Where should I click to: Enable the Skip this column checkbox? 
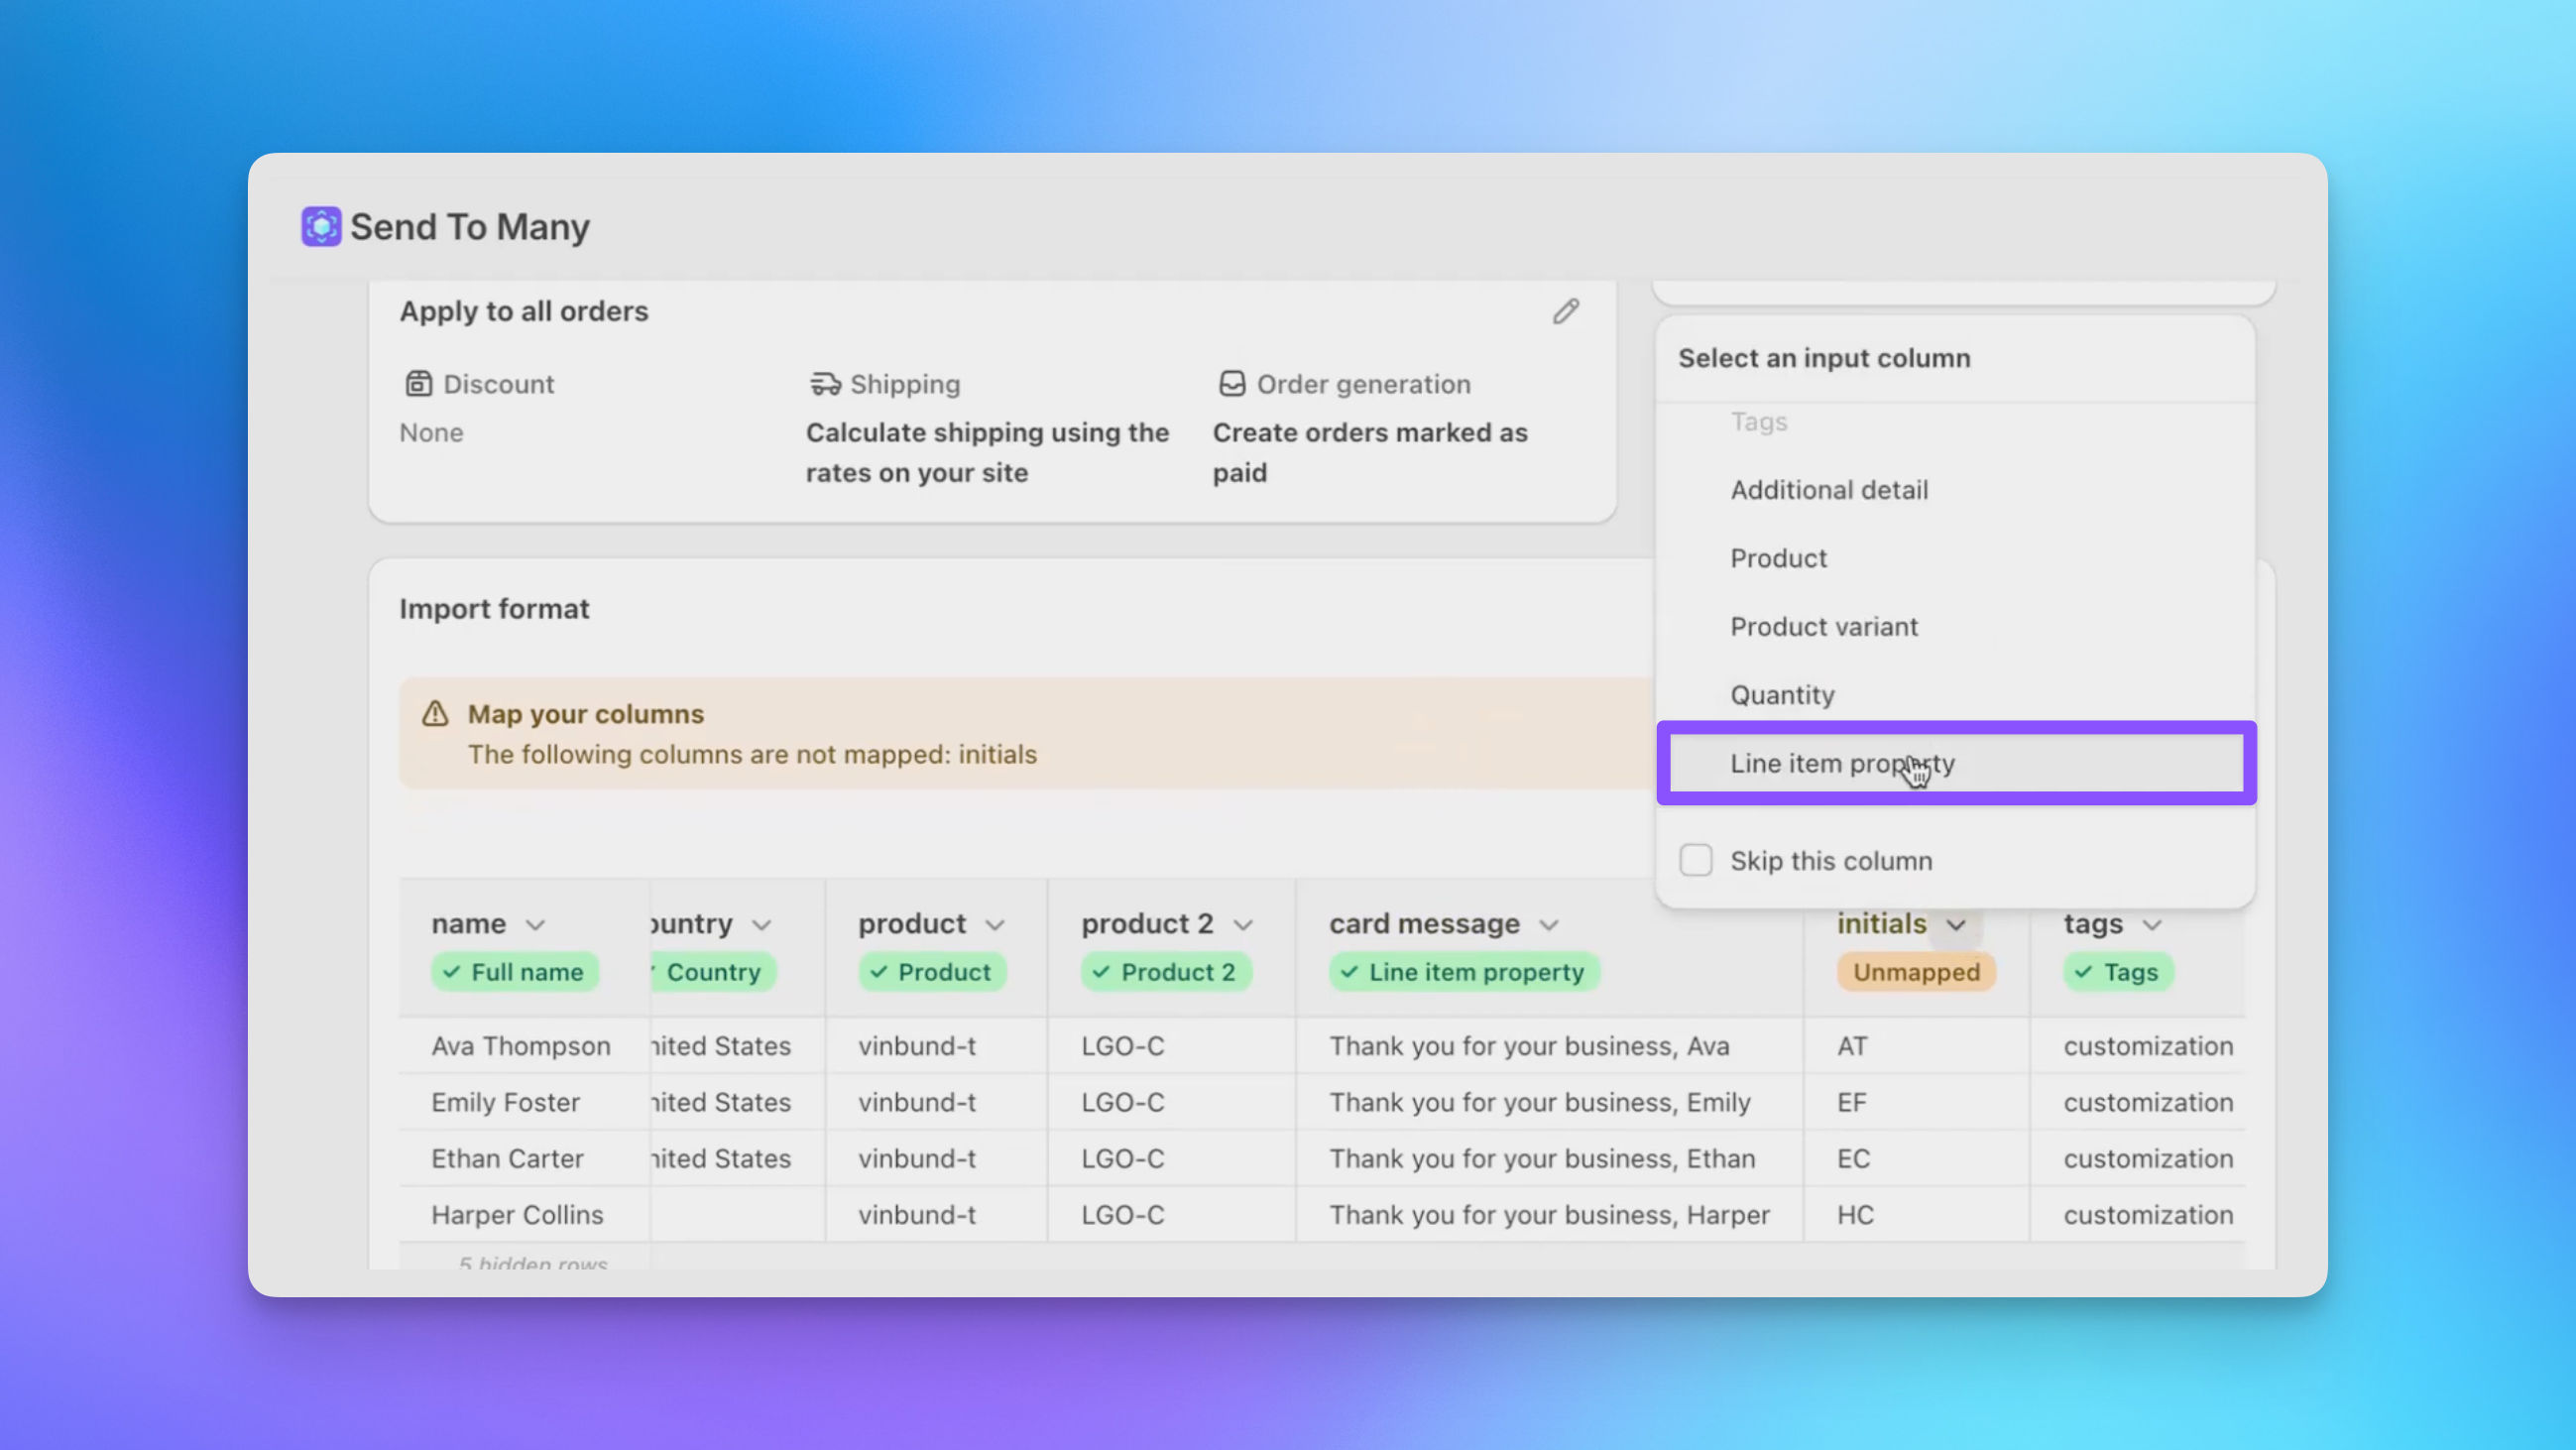click(1696, 860)
